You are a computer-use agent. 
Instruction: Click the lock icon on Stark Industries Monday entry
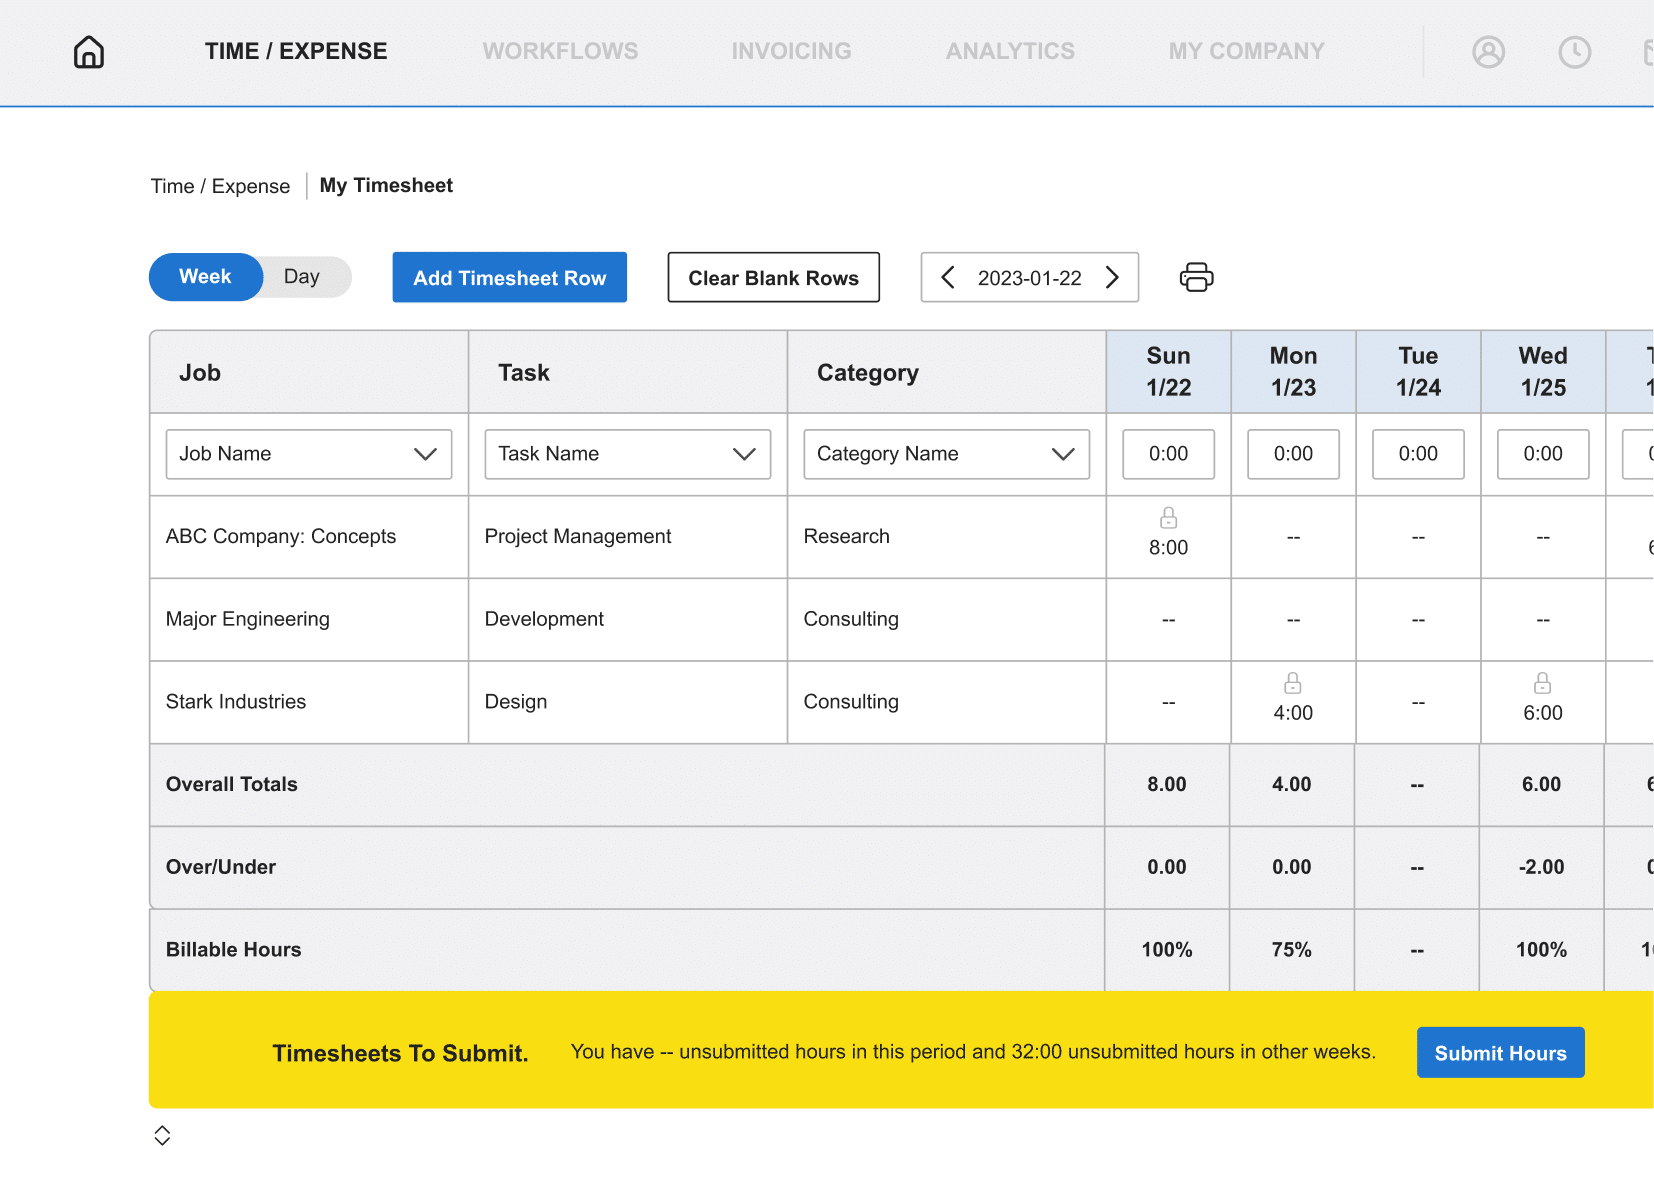[1292, 684]
